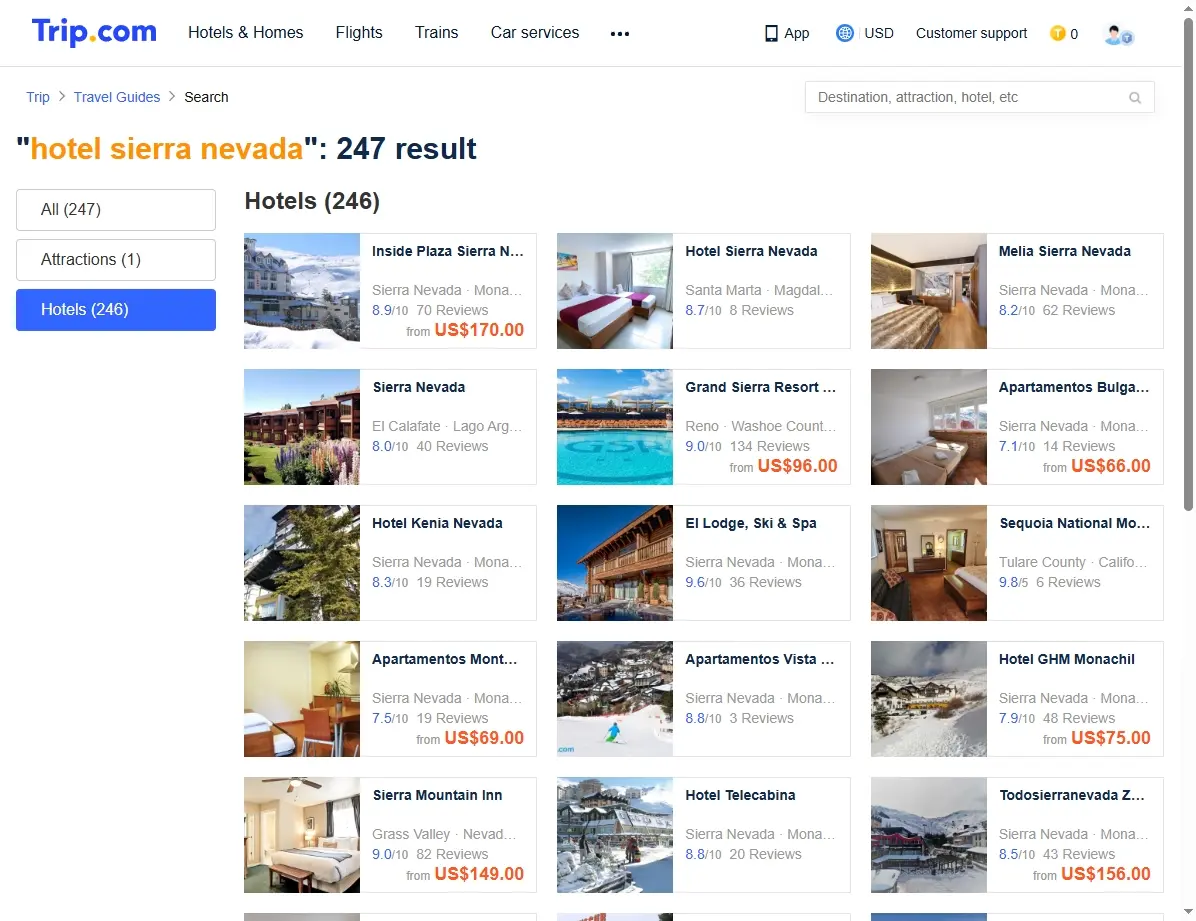This screenshot has height=921, width=1196.
Task: Click US$69.00 price for Apartamentos Monte
Action: (x=484, y=738)
